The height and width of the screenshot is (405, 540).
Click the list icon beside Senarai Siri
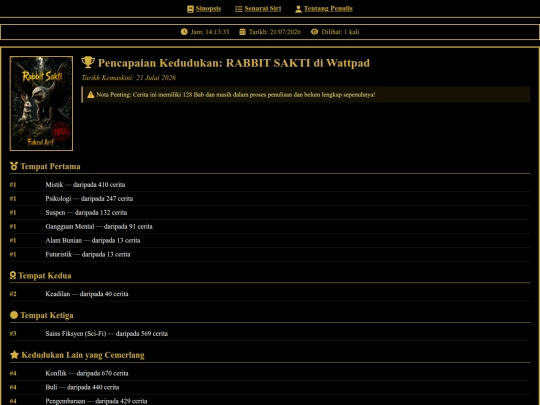pyautogui.click(x=239, y=9)
